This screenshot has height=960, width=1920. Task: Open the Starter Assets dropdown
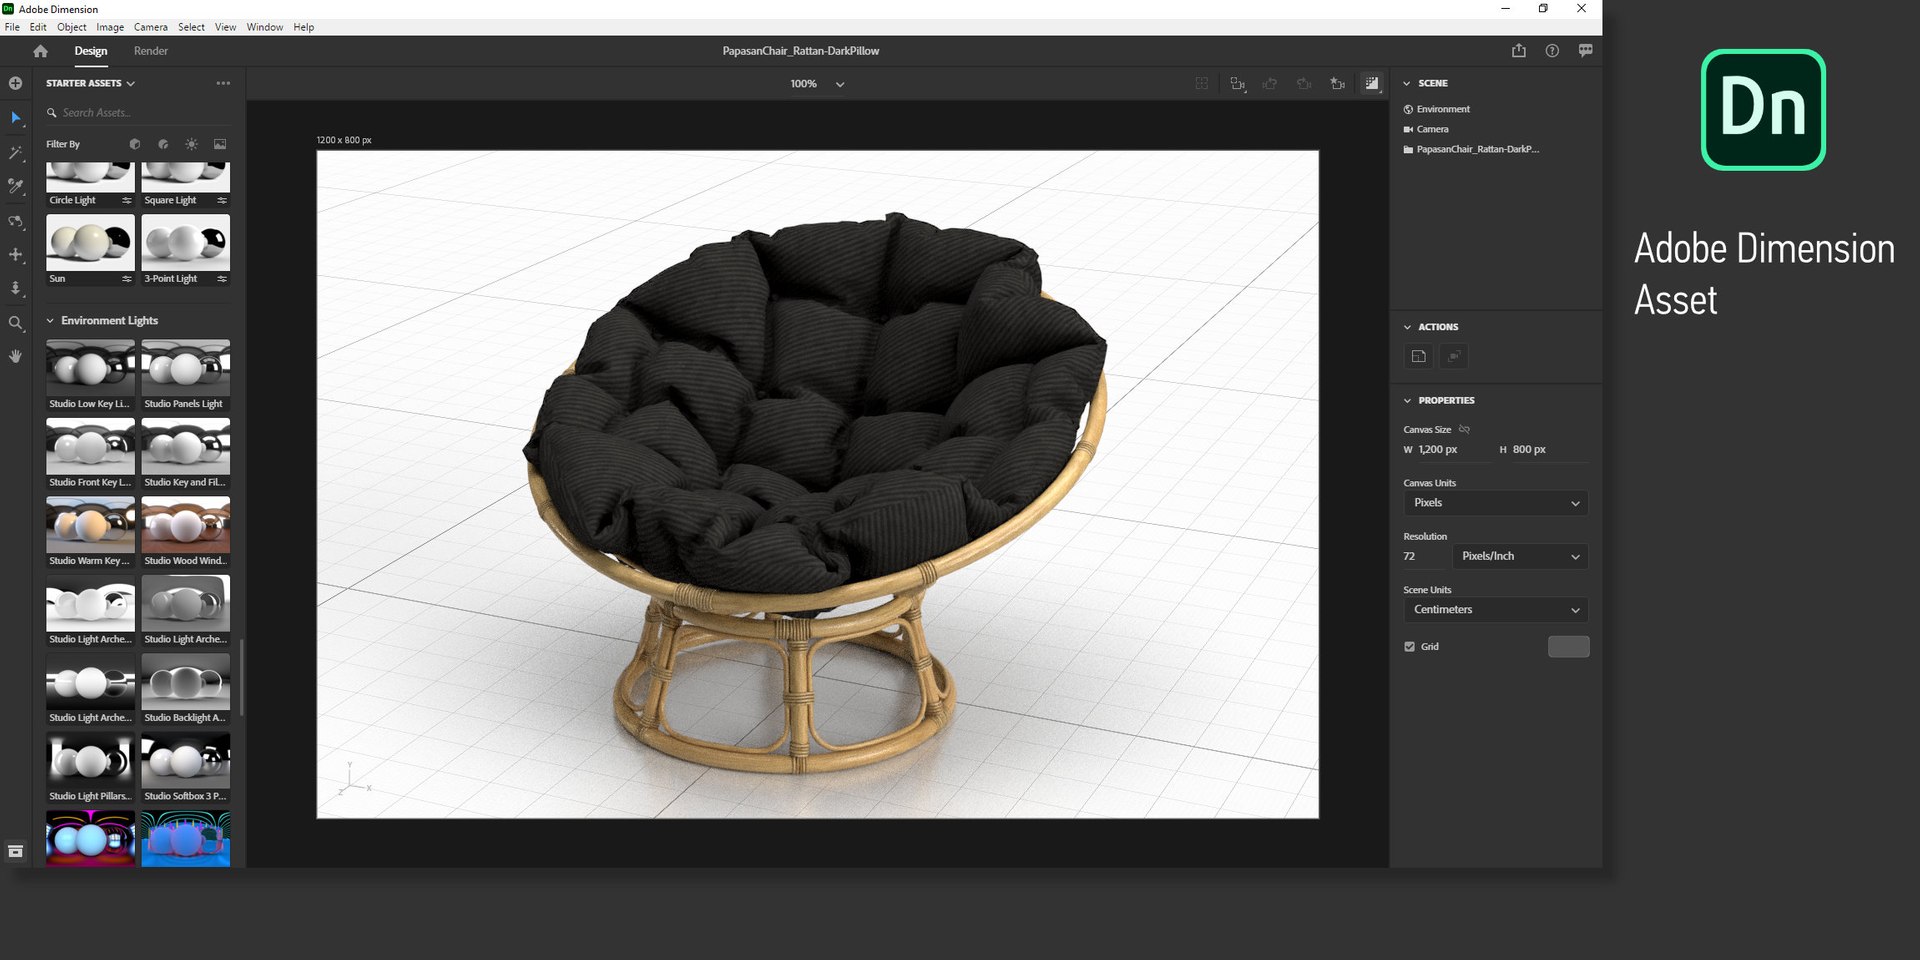tap(90, 83)
